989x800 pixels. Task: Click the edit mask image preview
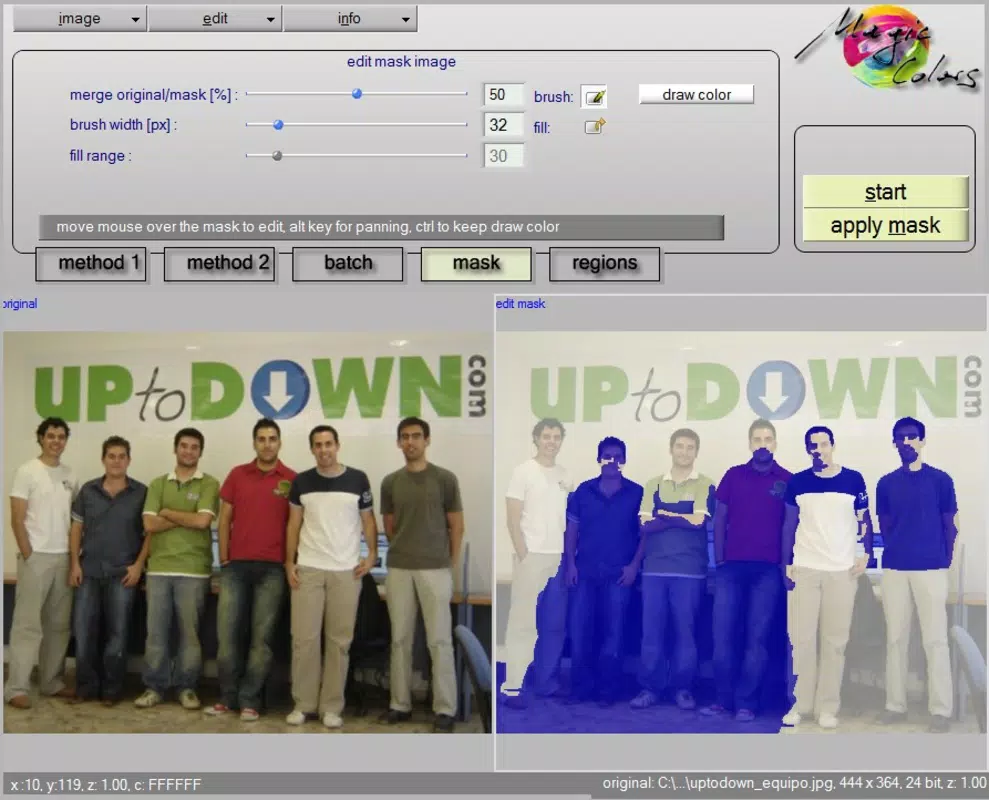pyautogui.click(x=742, y=532)
